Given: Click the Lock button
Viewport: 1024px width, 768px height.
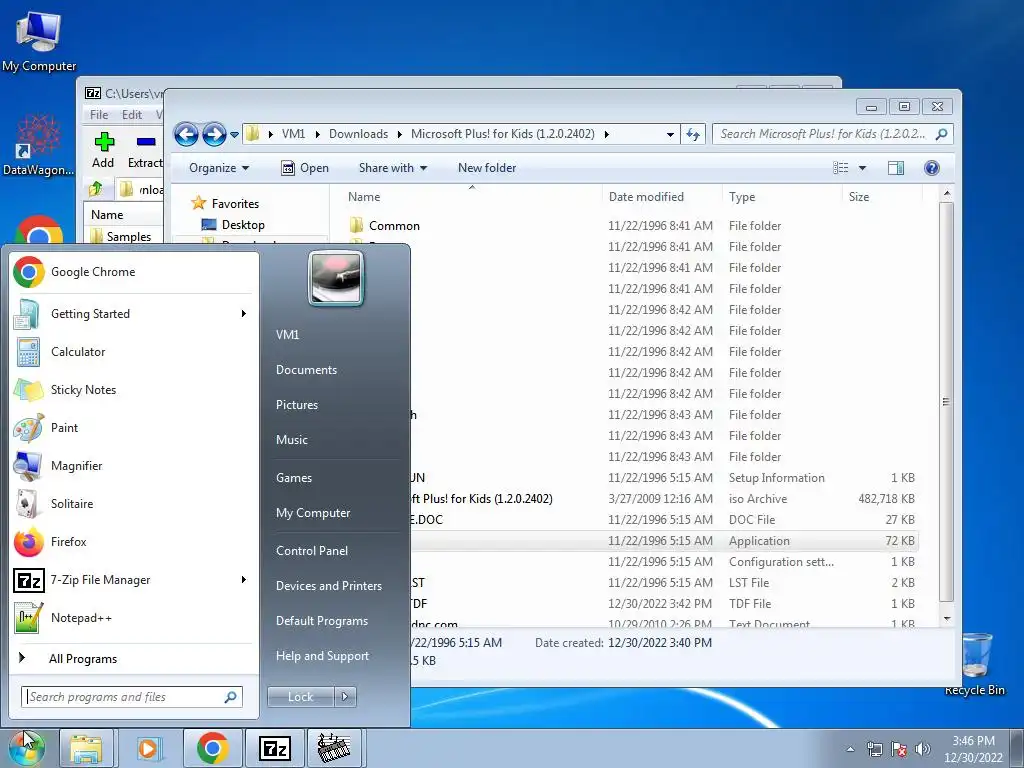Looking at the screenshot, I should pyautogui.click(x=300, y=697).
